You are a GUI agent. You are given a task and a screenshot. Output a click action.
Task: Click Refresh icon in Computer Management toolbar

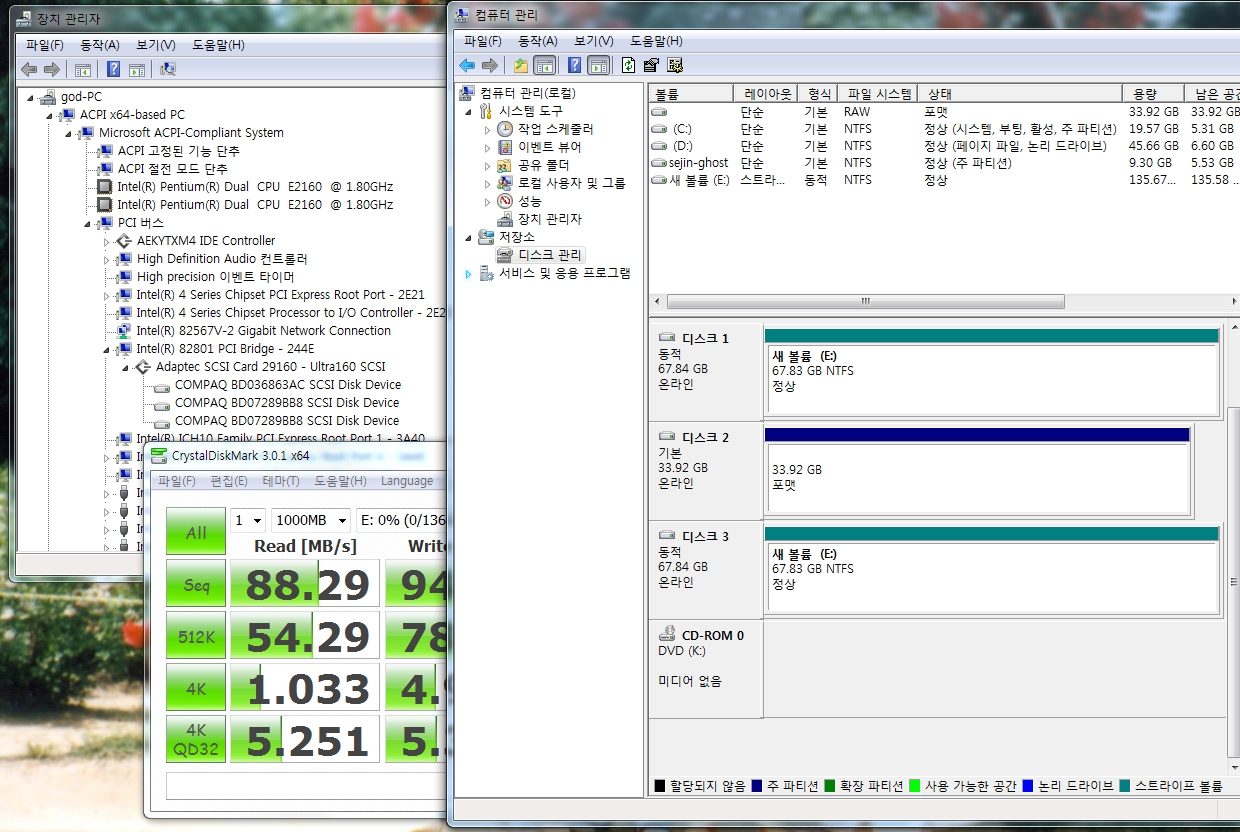[628, 65]
